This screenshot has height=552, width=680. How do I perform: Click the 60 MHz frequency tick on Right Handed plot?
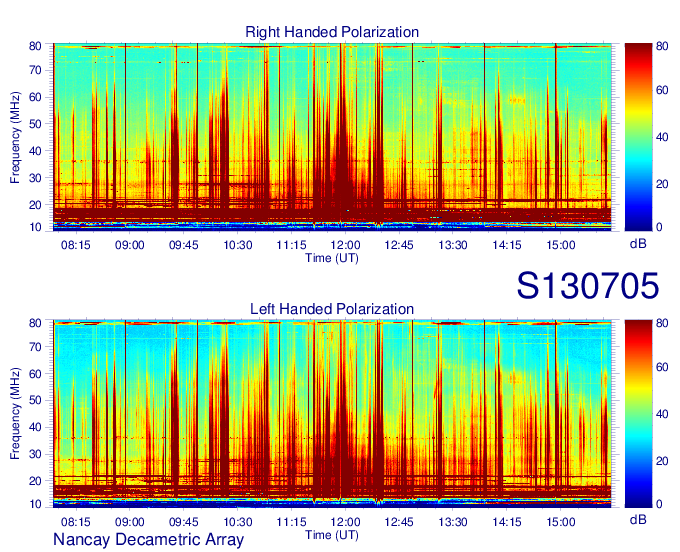click(35, 97)
